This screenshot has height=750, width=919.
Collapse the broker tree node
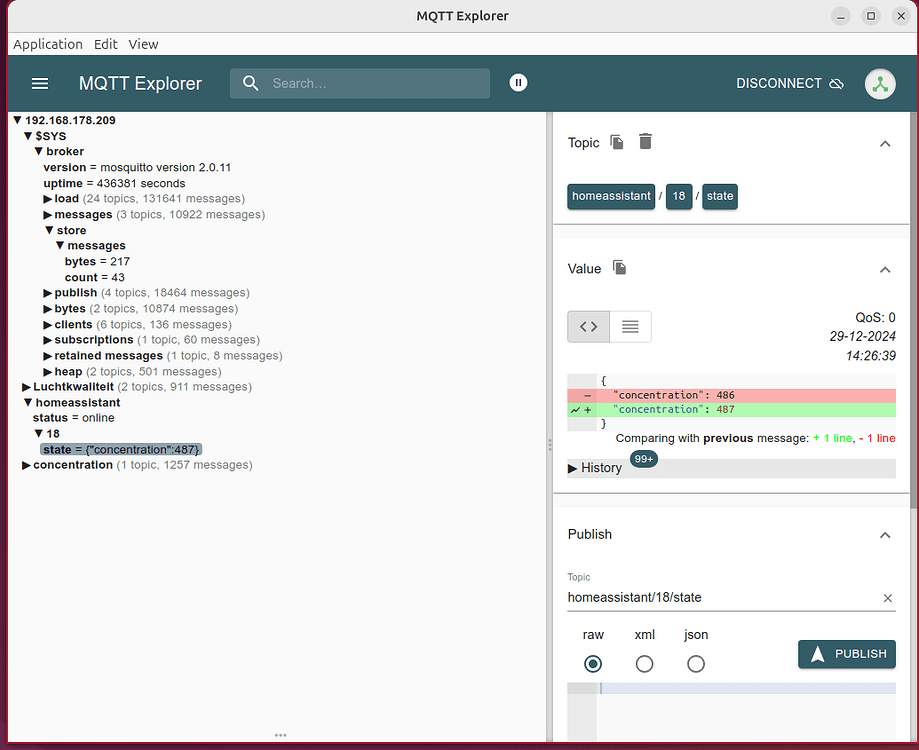click(x=39, y=151)
